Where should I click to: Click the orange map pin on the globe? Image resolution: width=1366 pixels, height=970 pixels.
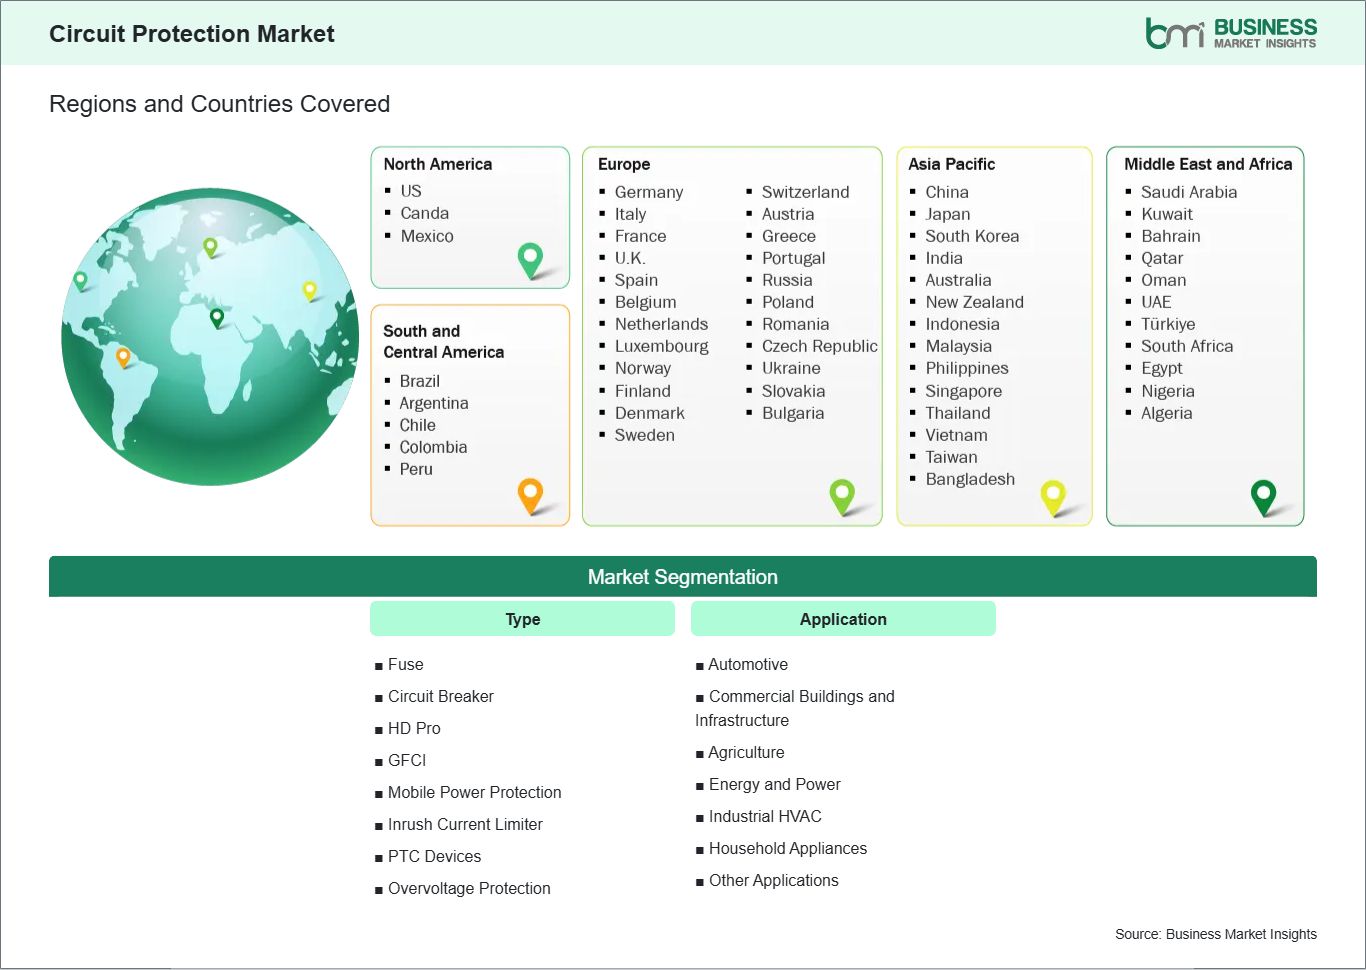click(x=123, y=356)
